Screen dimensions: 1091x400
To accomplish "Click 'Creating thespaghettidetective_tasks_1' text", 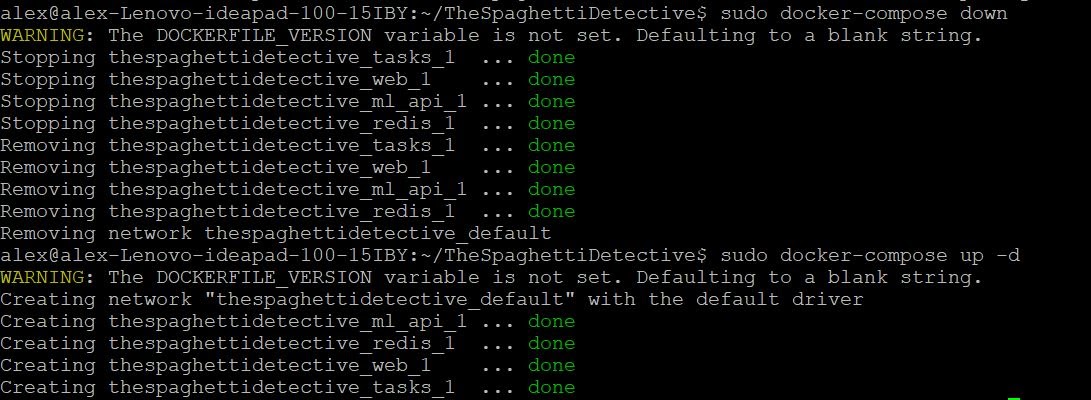I will 227,387.
